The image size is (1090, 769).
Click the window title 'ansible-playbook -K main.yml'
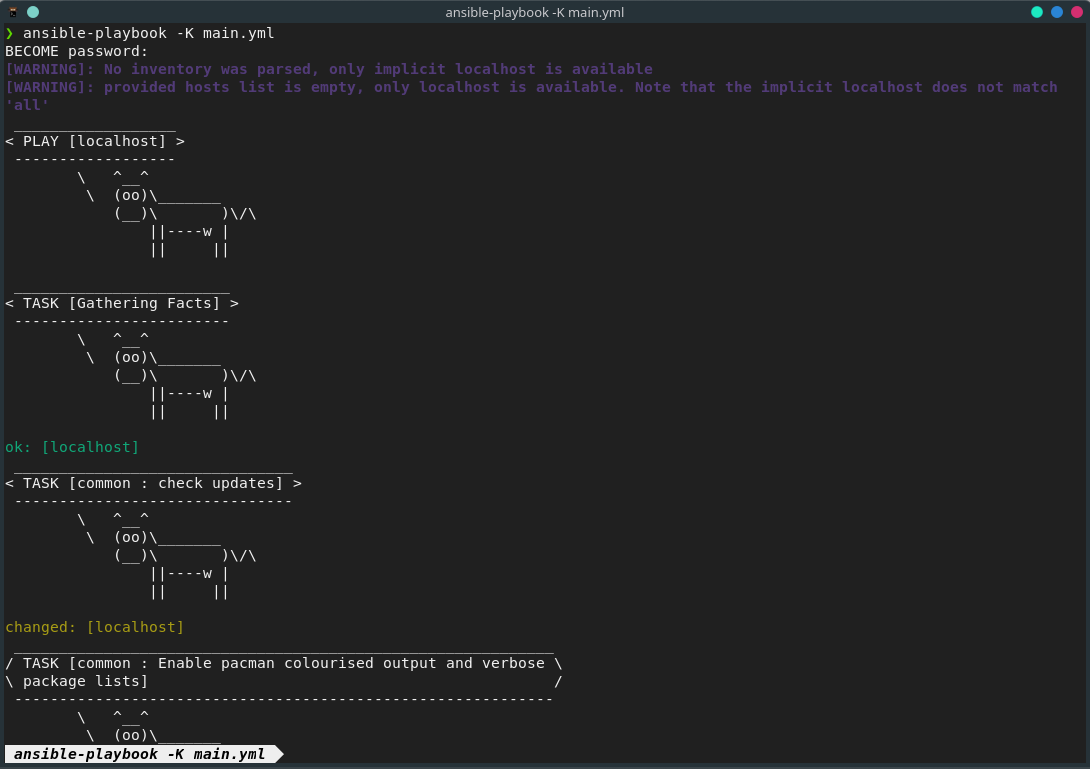535,13
